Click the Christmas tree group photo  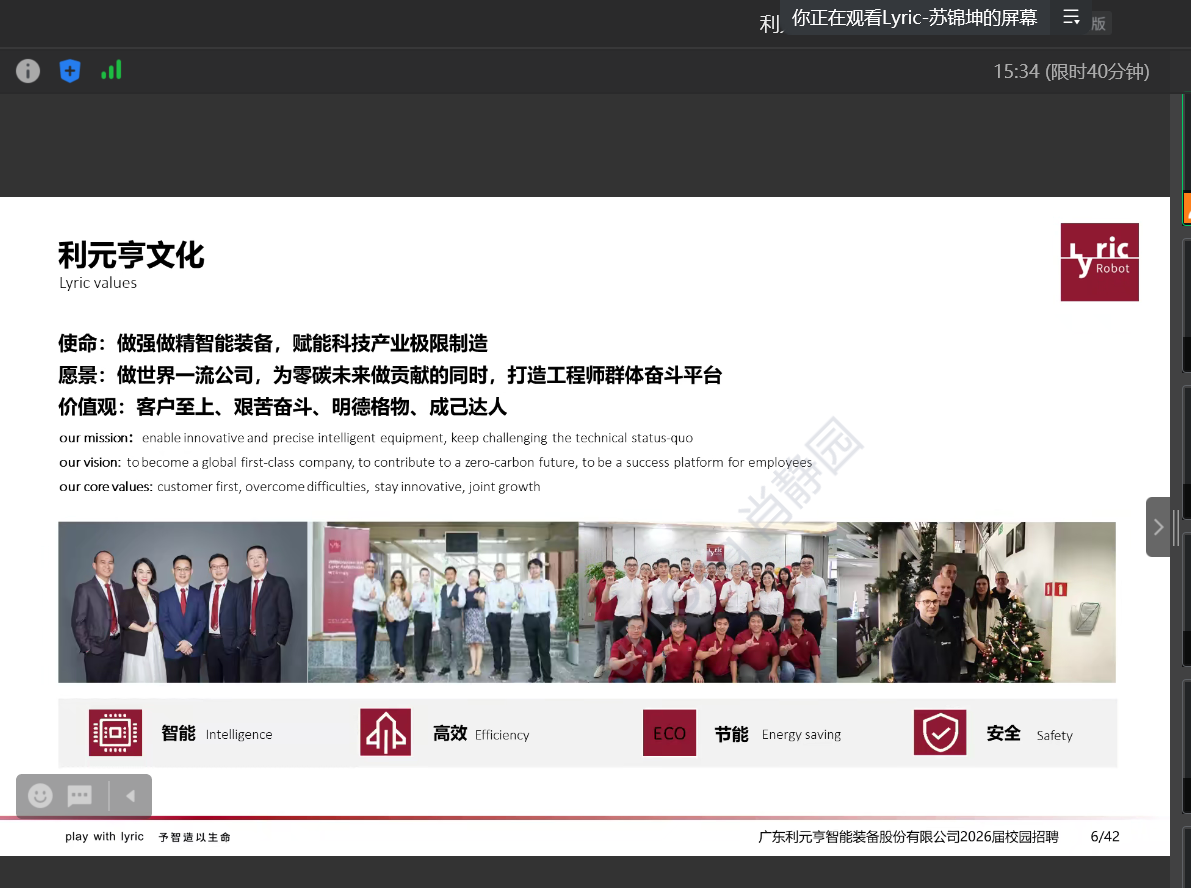(976, 602)
